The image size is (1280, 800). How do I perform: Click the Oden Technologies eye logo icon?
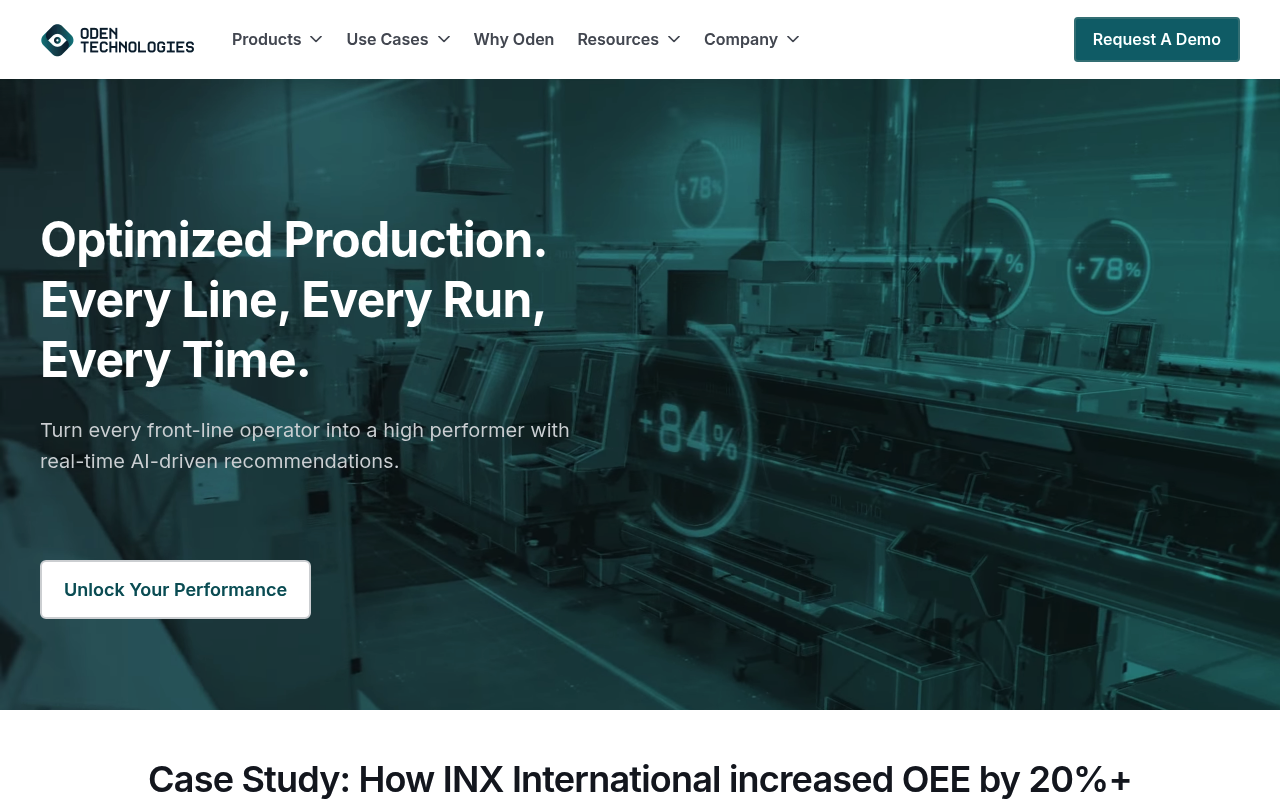[57, 40]
